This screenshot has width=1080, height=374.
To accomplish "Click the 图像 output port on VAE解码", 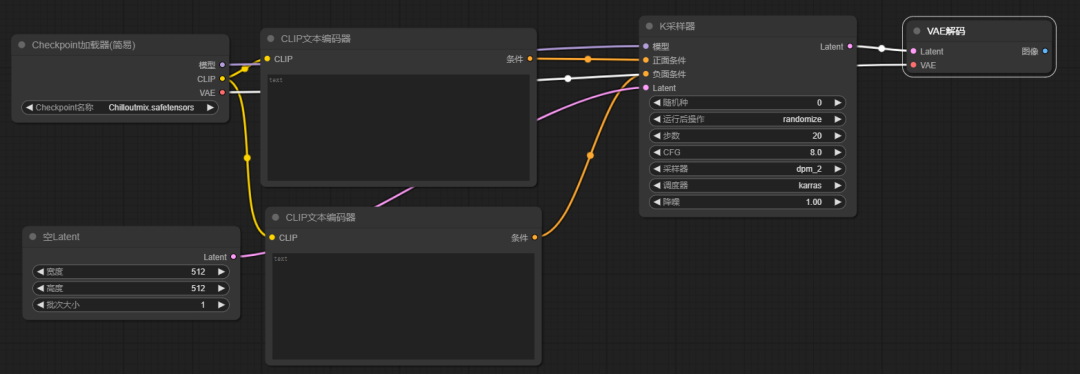I will click(1046, 51).
